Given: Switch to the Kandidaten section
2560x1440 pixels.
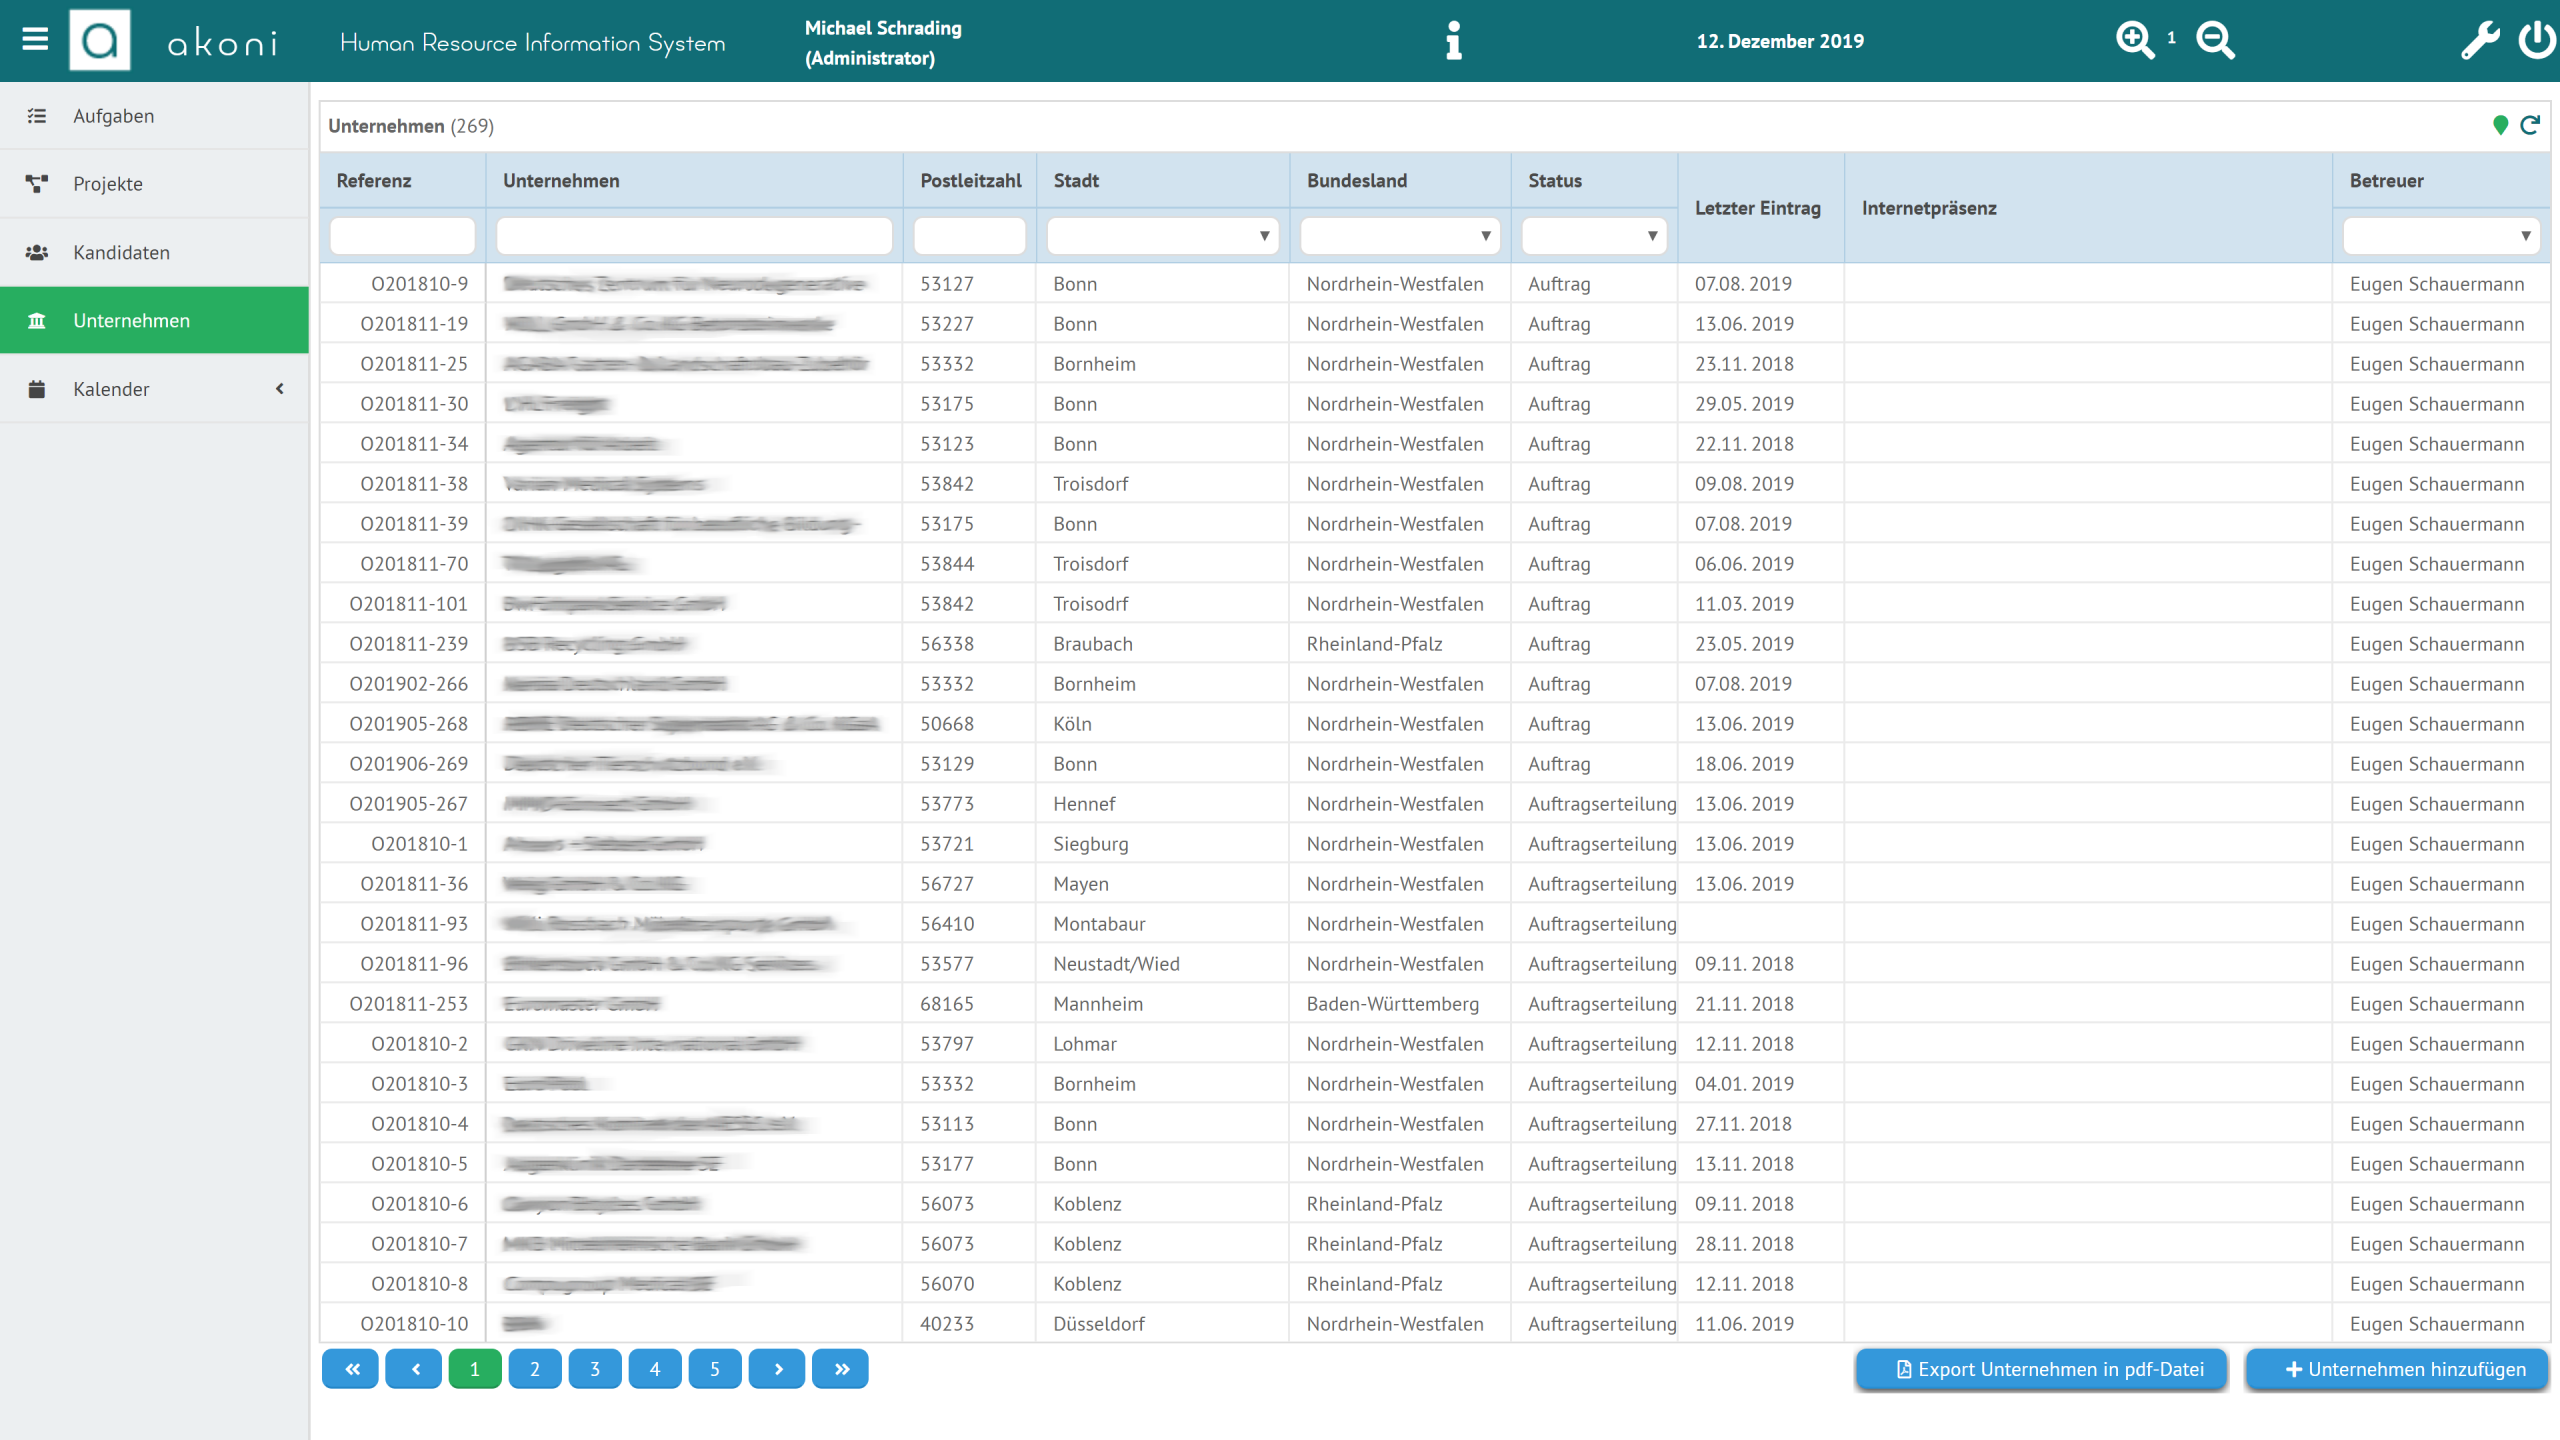Looking at the screenshot, I should [120, 252].
